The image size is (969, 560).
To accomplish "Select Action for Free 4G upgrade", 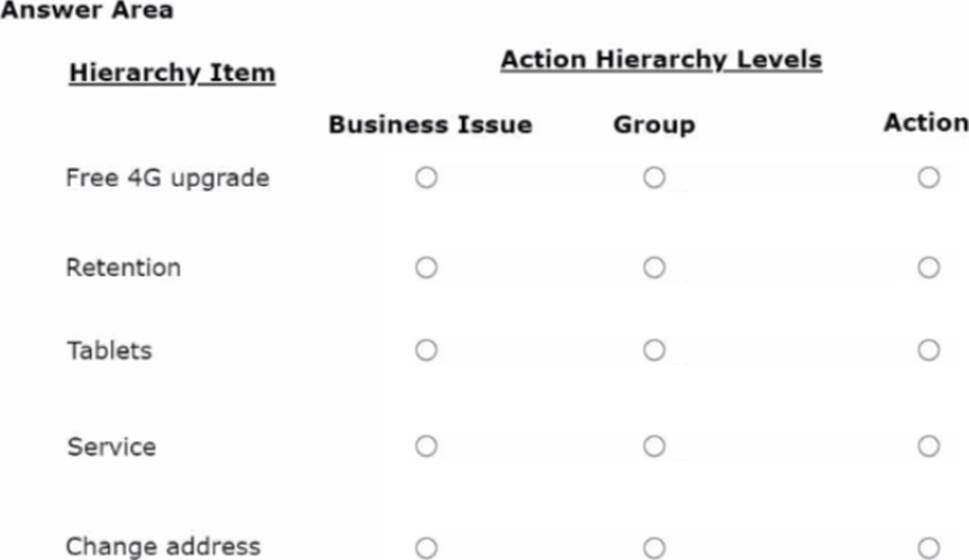I will (x=928, y=178).
